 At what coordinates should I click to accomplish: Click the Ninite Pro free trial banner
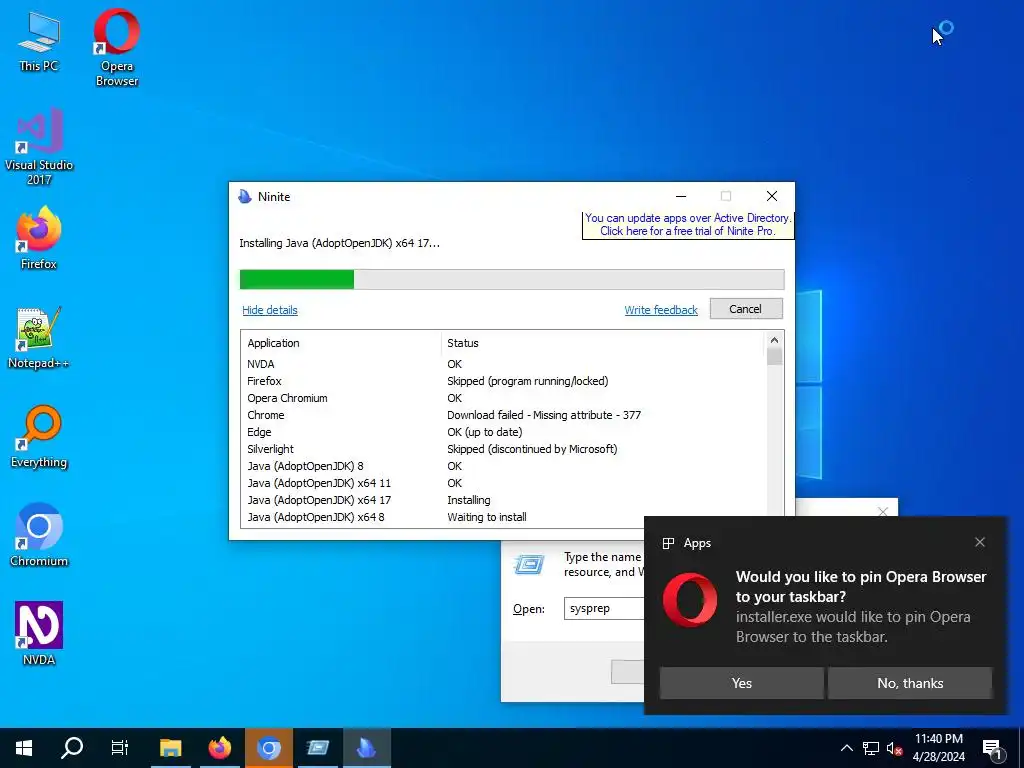(688, 225)
